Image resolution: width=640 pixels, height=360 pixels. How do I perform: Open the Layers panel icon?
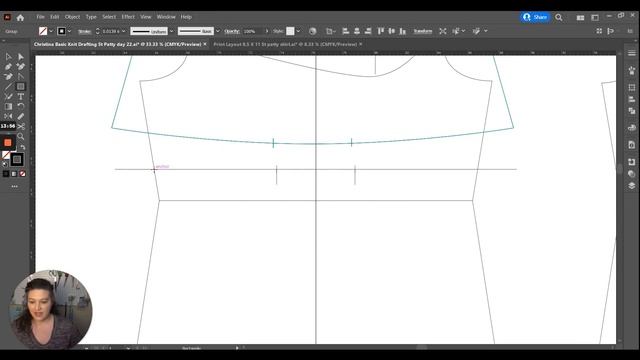tap(631, 186)
